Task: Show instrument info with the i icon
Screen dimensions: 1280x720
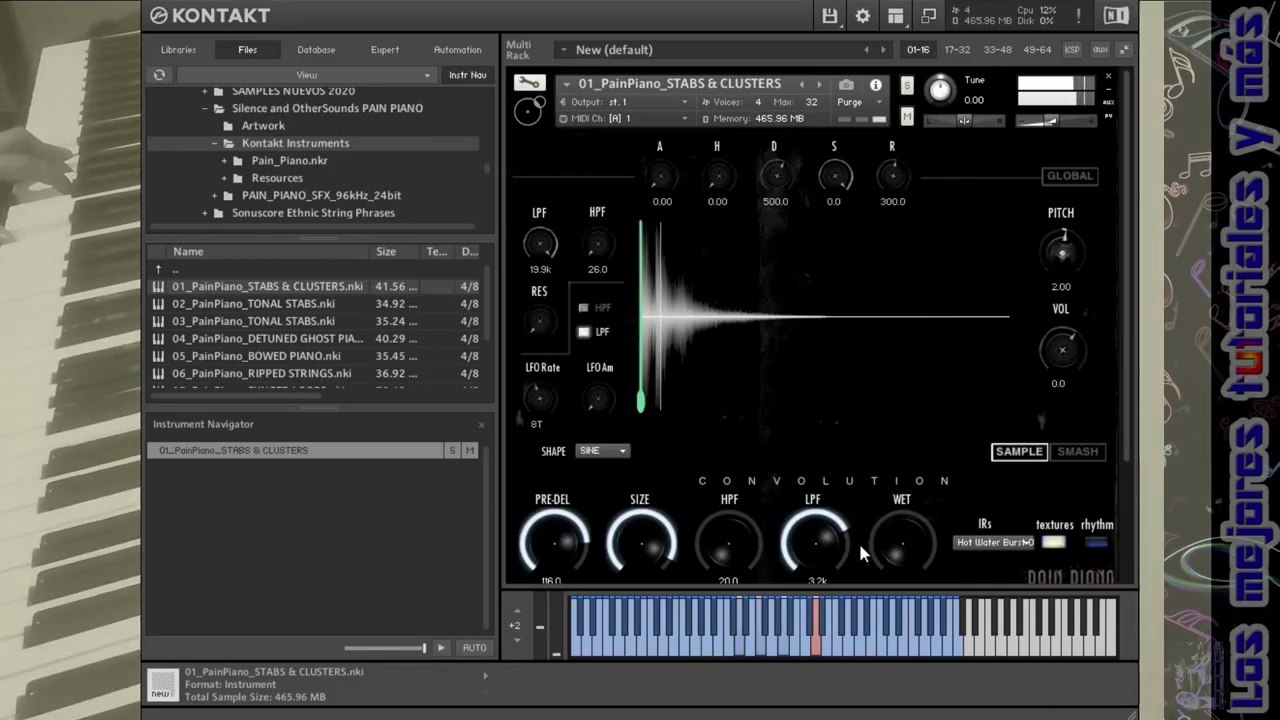Action: tap(876, 85)
